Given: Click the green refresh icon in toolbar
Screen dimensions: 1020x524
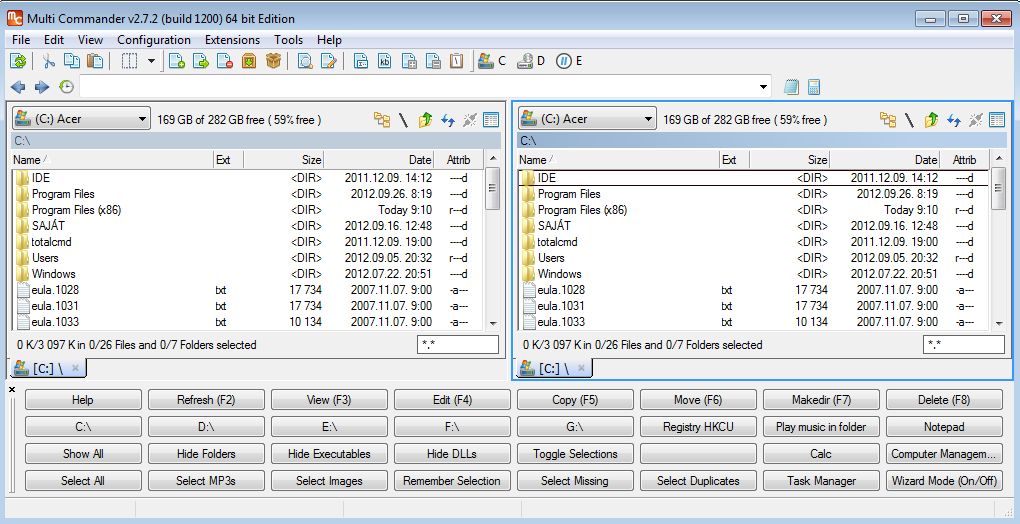Looking at the screenshot, I should point(18,61).
